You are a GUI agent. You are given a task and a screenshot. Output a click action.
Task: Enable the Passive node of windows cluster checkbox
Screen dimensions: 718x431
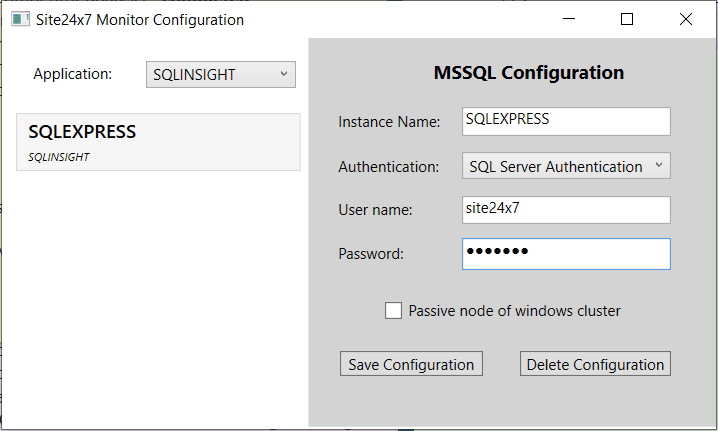pos(394,311)
